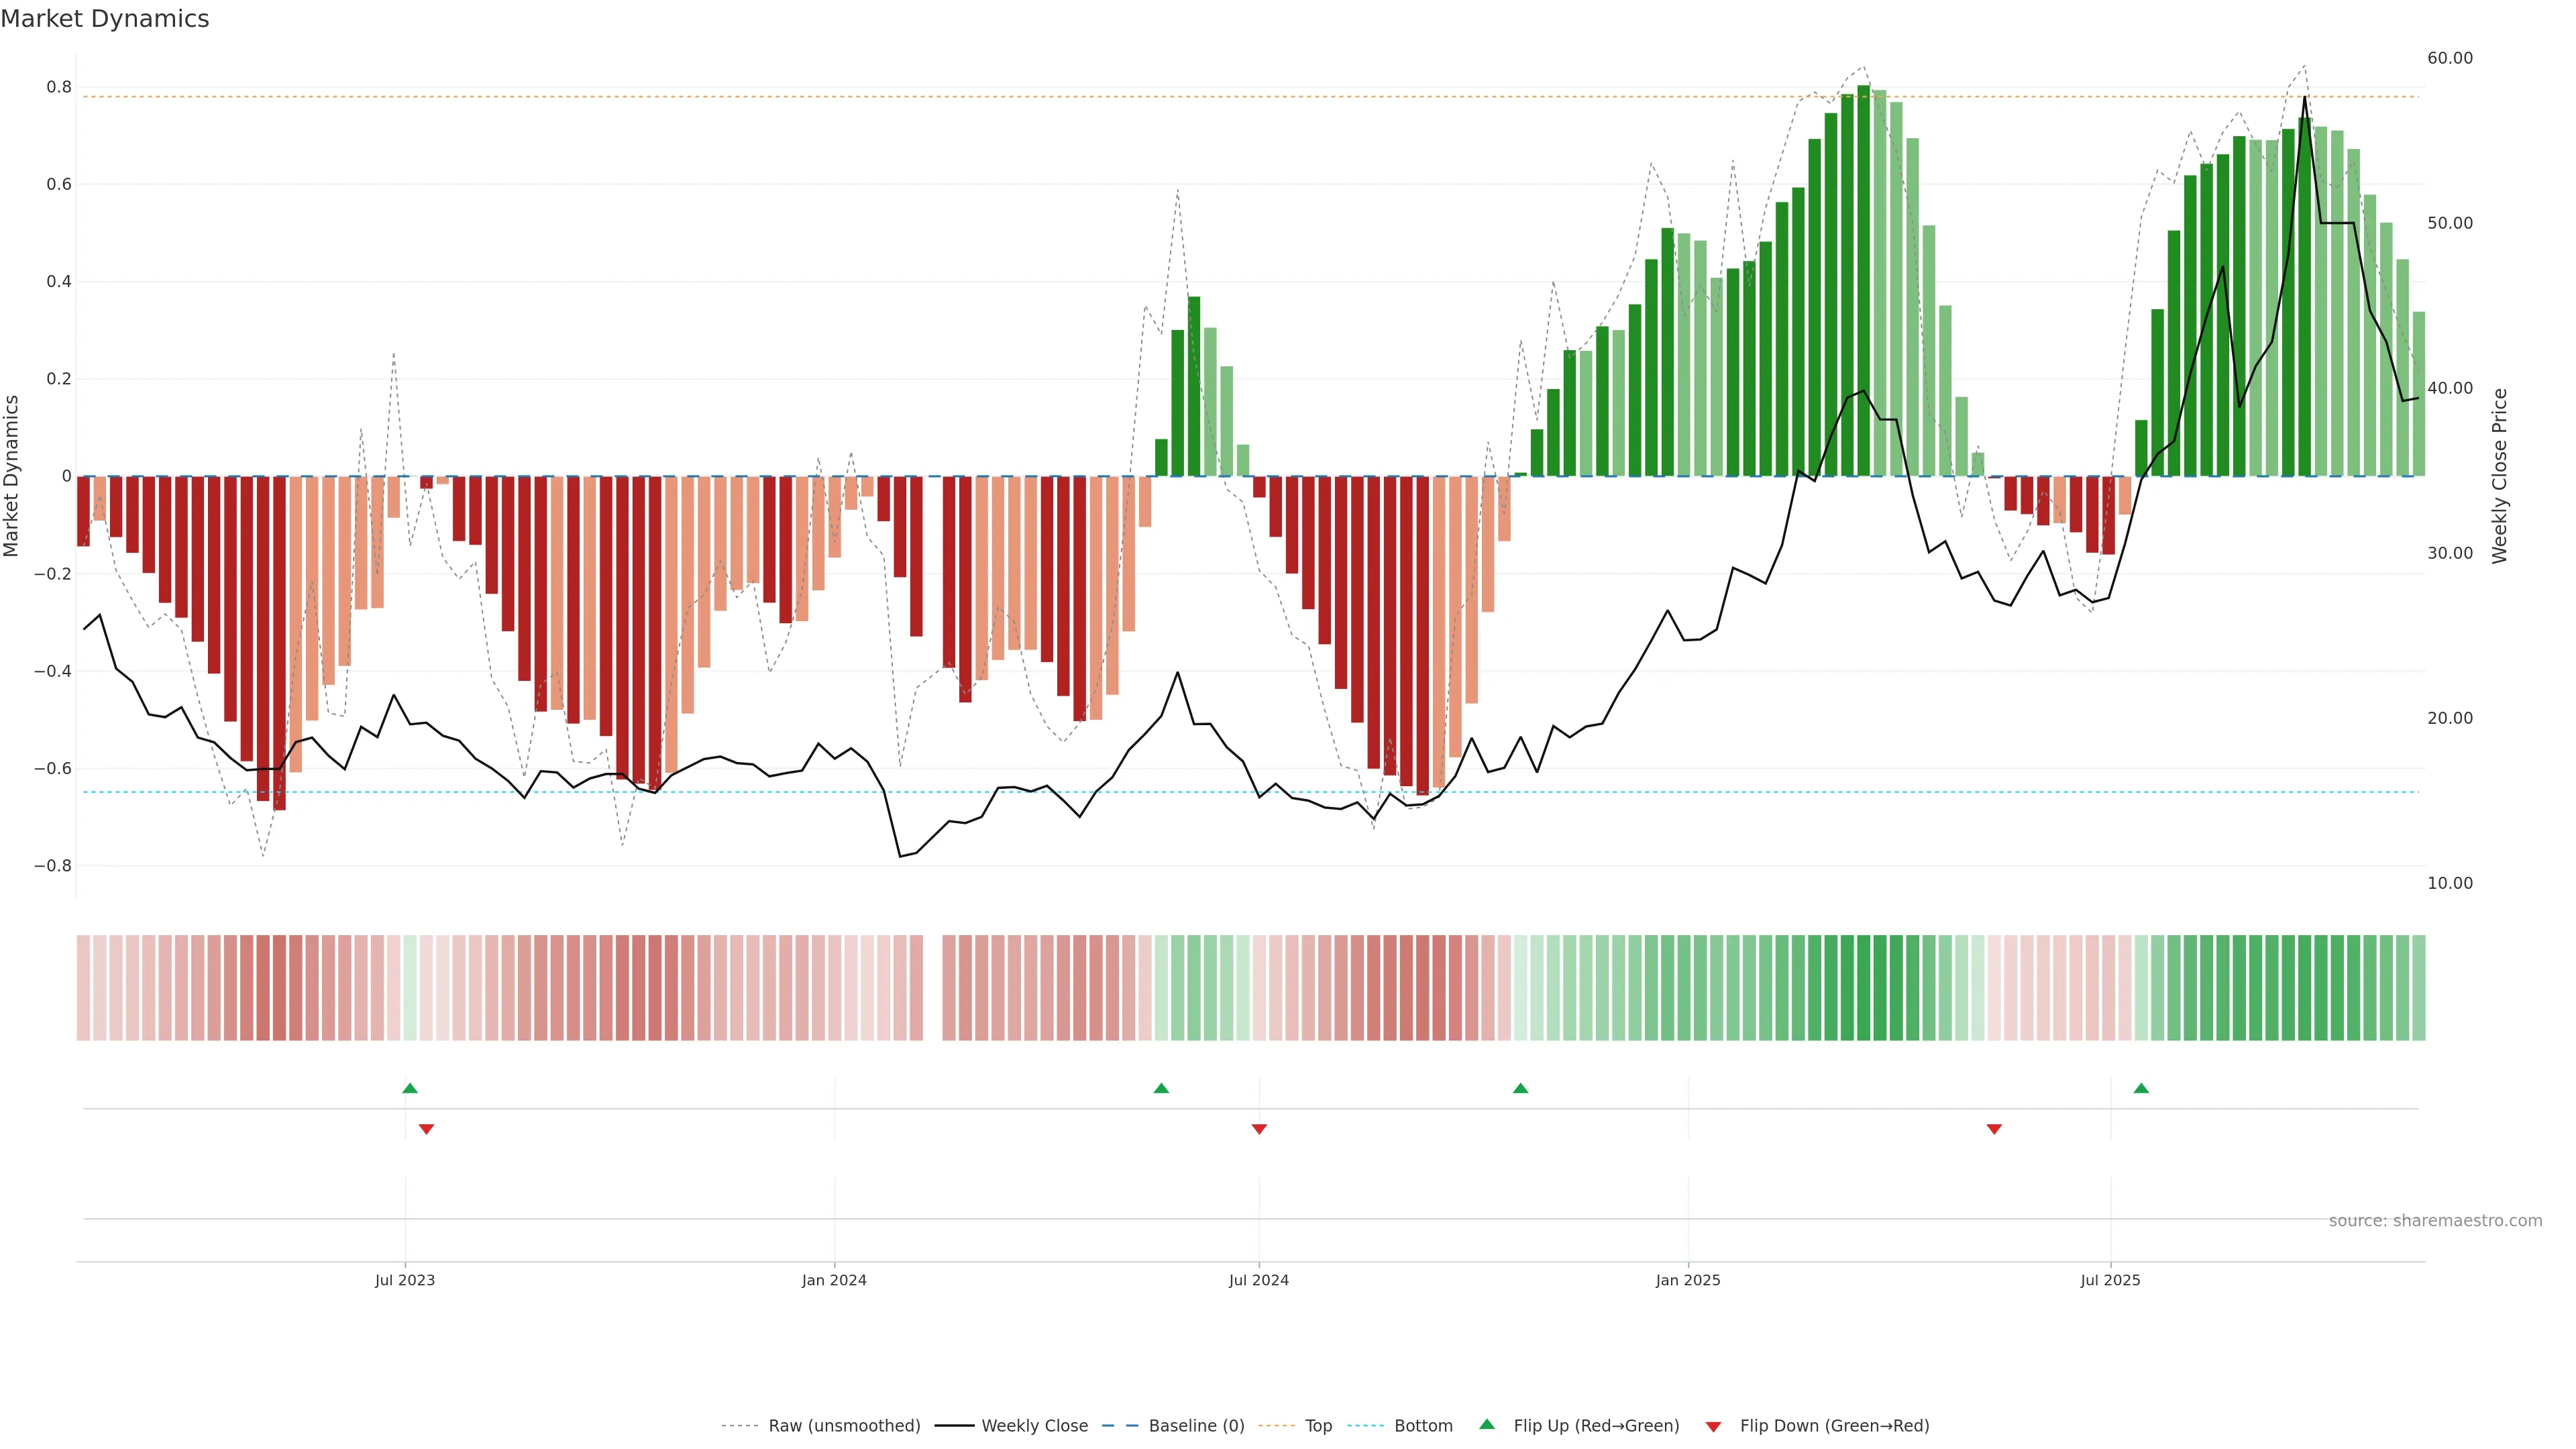
Task: Click the Flip Up marker in late 2024
Action: [1520, 1088]
